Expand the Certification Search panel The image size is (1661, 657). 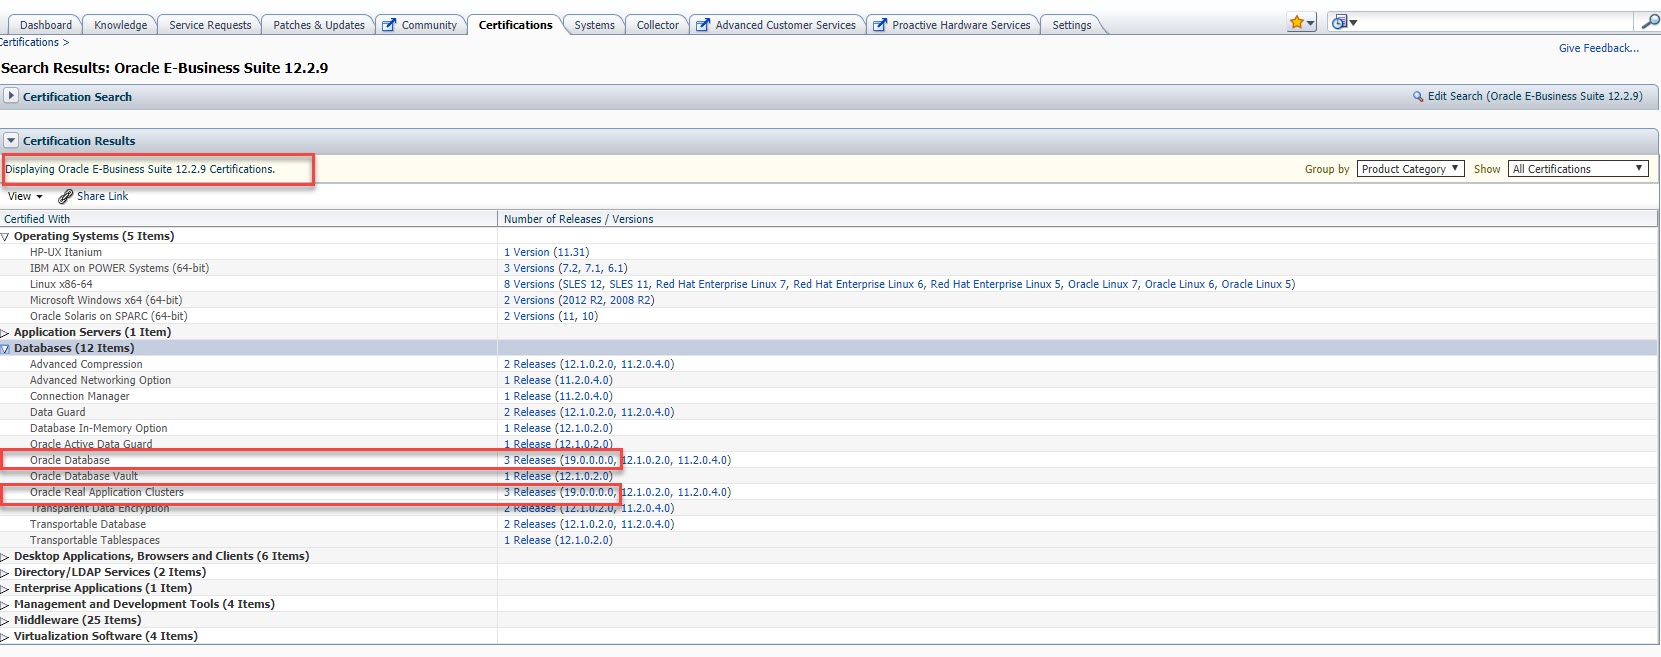point(11,96)
